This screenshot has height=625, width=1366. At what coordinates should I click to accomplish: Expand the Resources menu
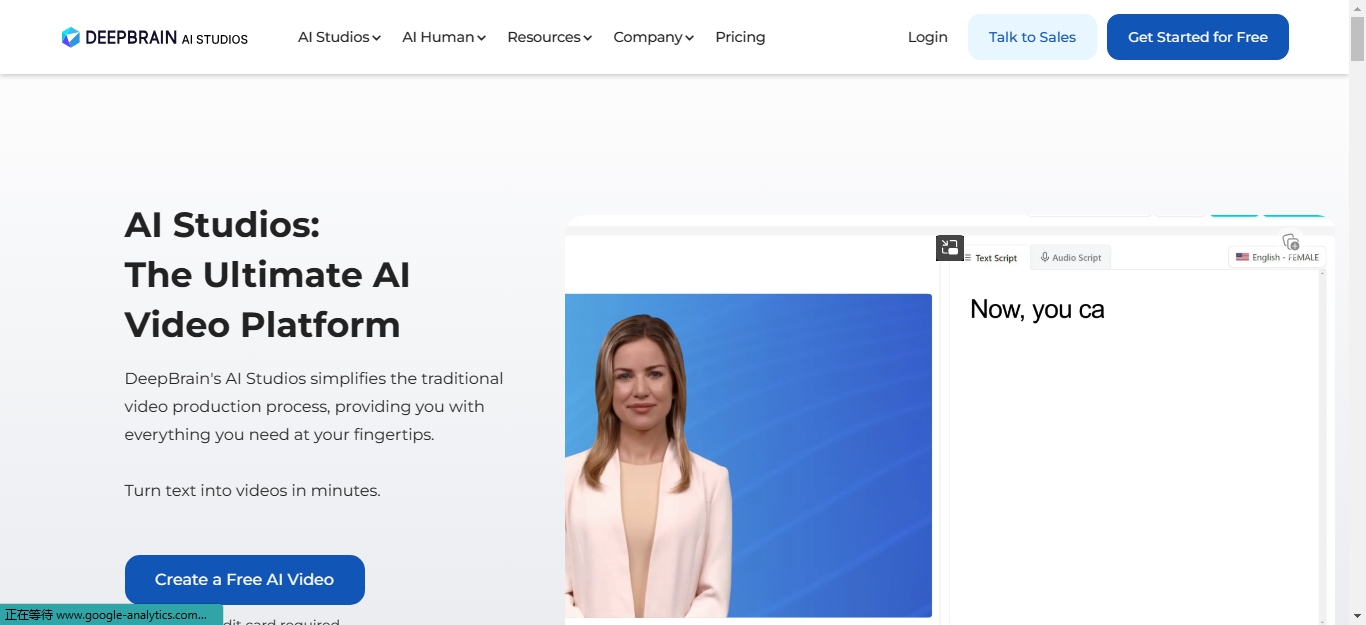pos(549,37)
